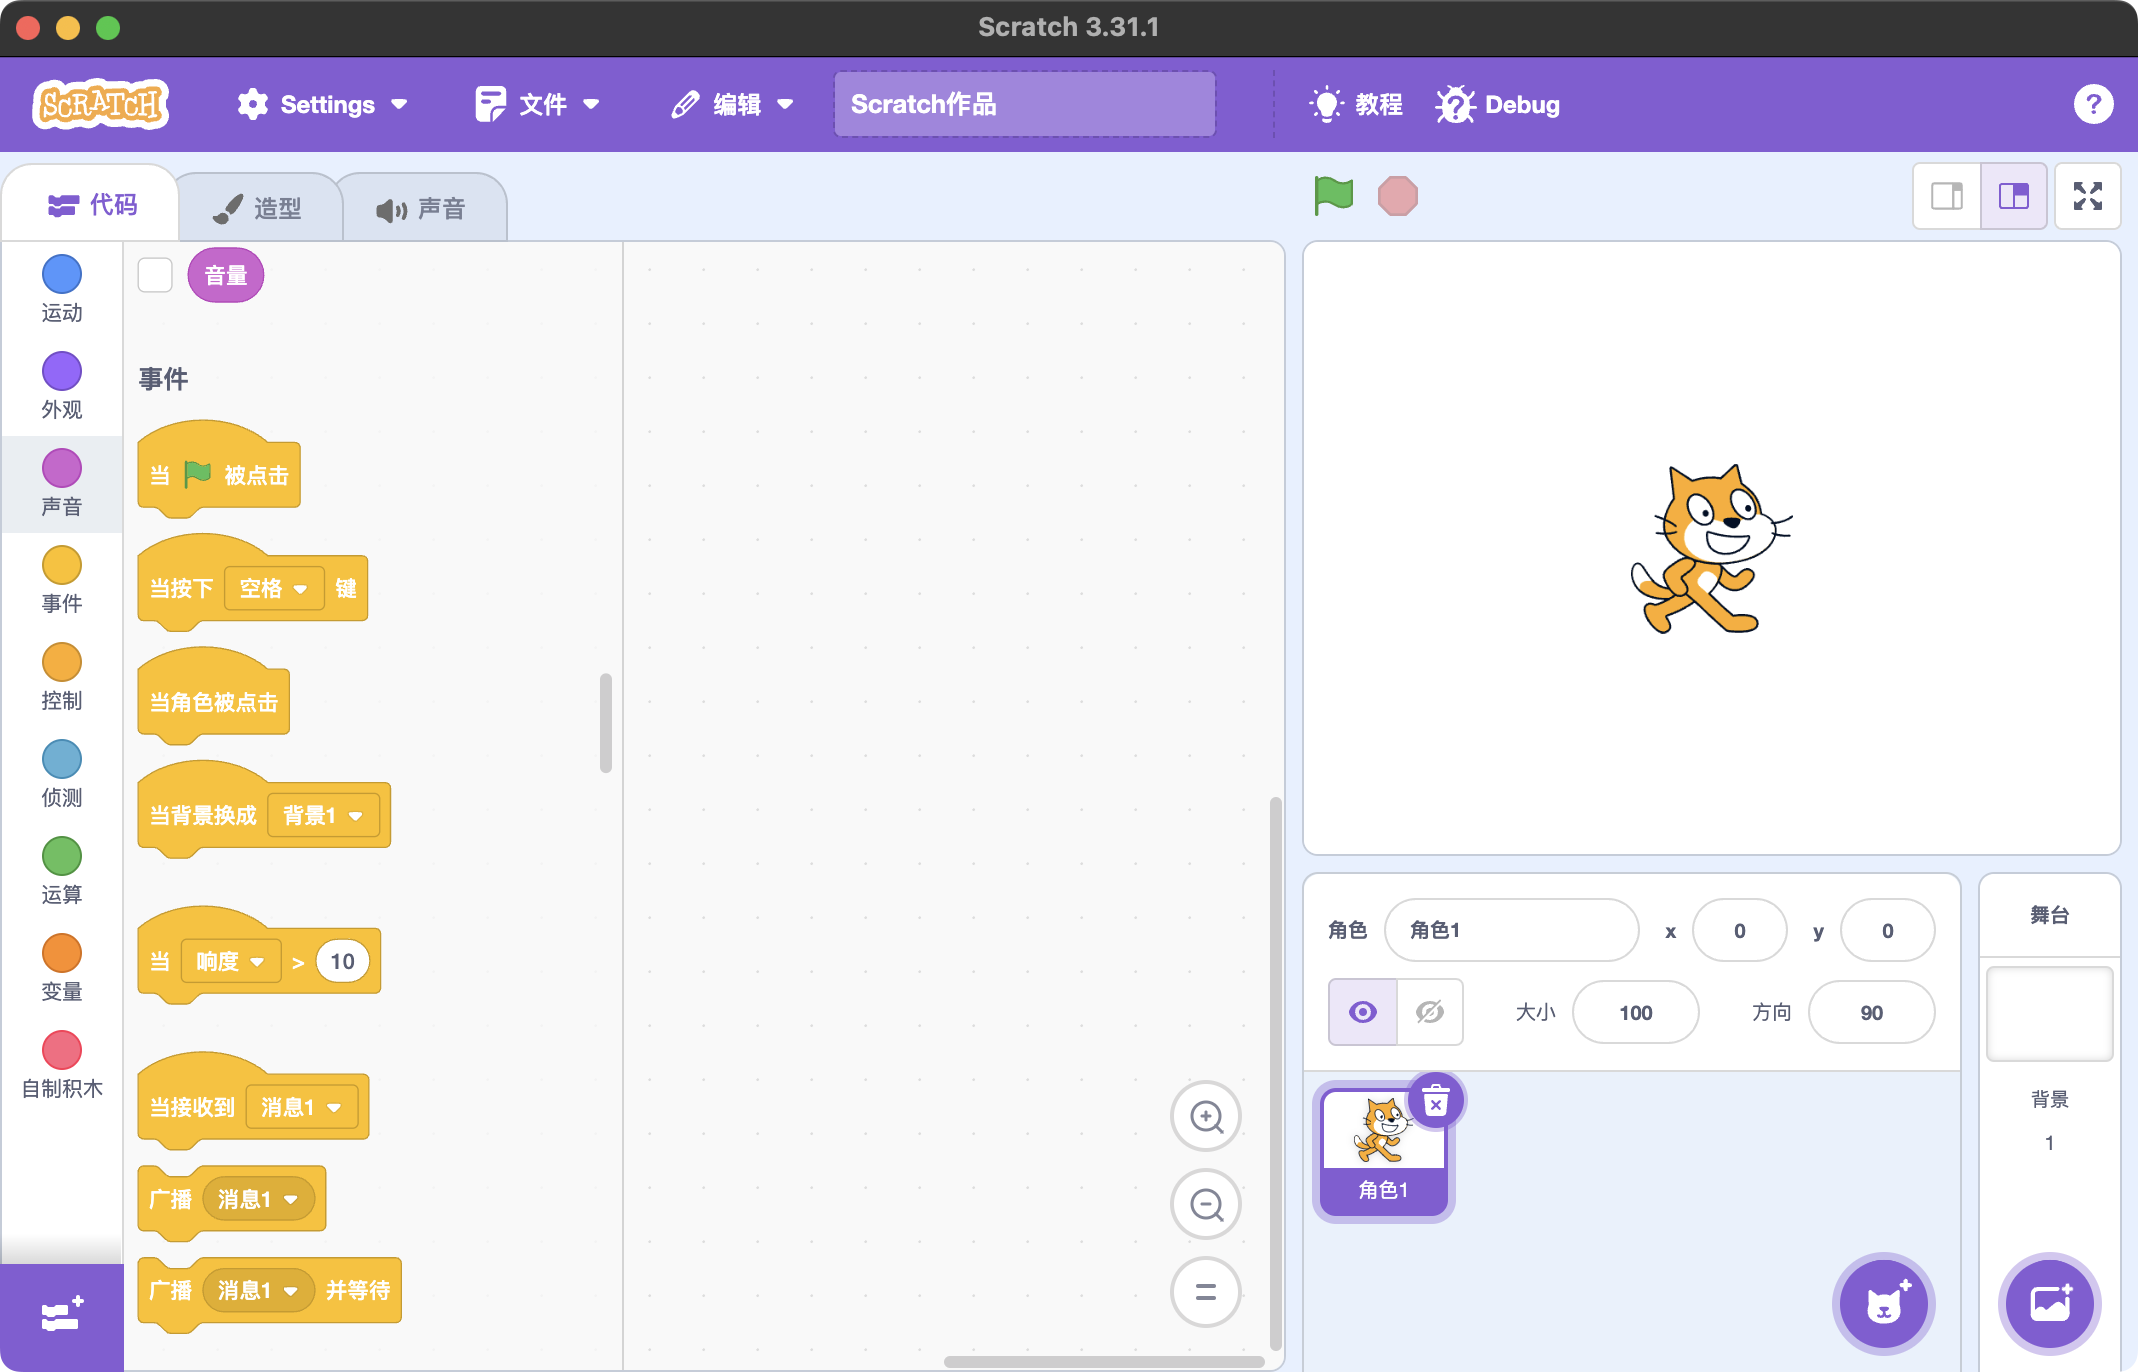Select the 外观 looks category
Screen dimensions: 2138x1372
click(x=62, y=386)
